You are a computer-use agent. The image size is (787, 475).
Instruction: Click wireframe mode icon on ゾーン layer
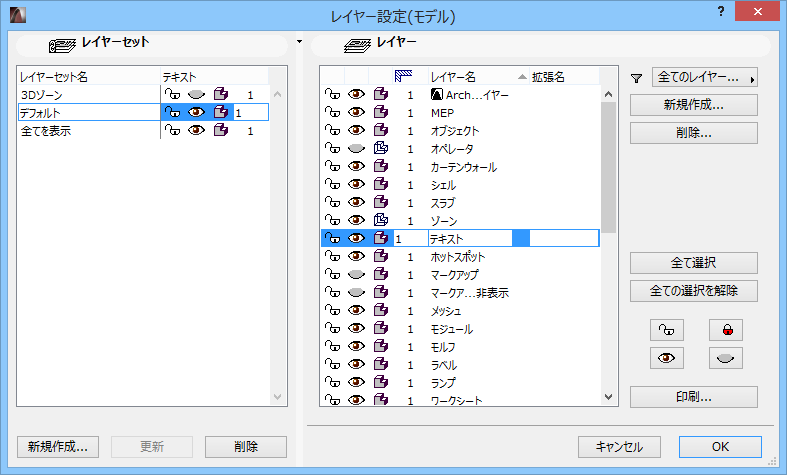tap(381, 220)
